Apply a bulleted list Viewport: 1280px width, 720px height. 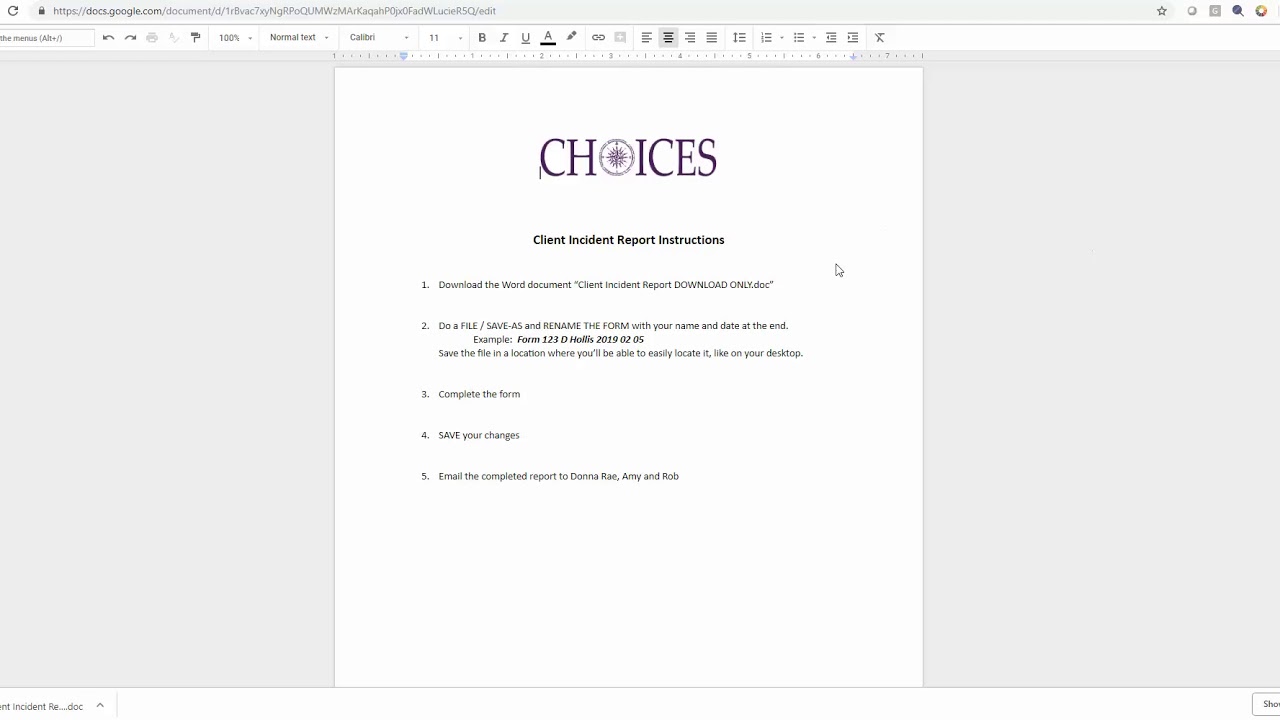tap(799, 37)
